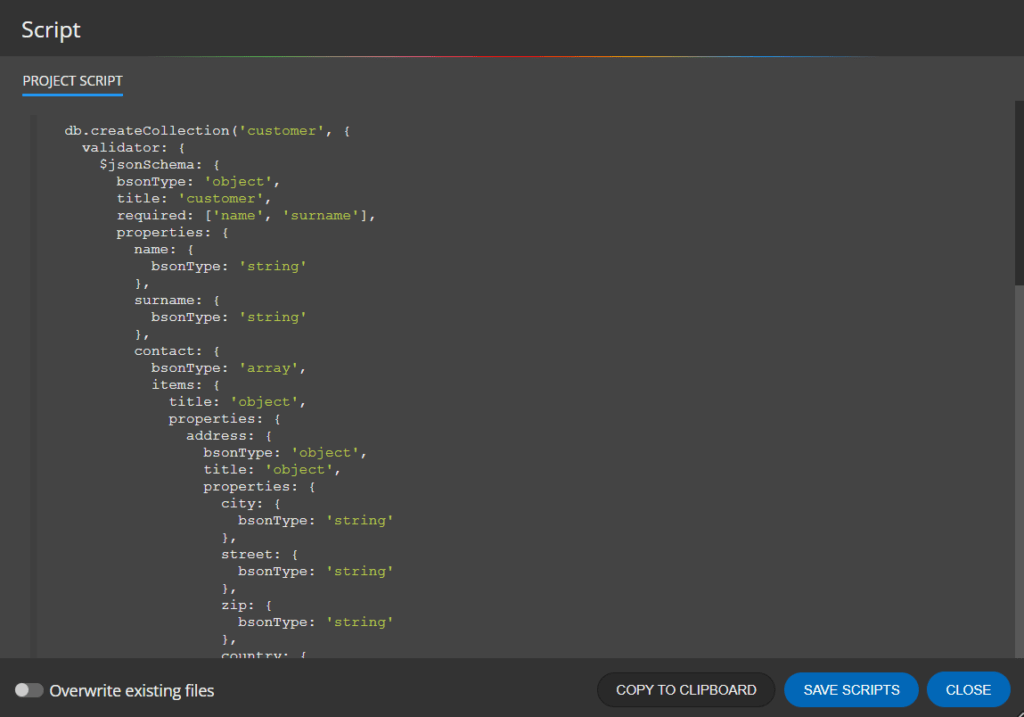Click the SAVE SCRIPTS button

(851, 690)
